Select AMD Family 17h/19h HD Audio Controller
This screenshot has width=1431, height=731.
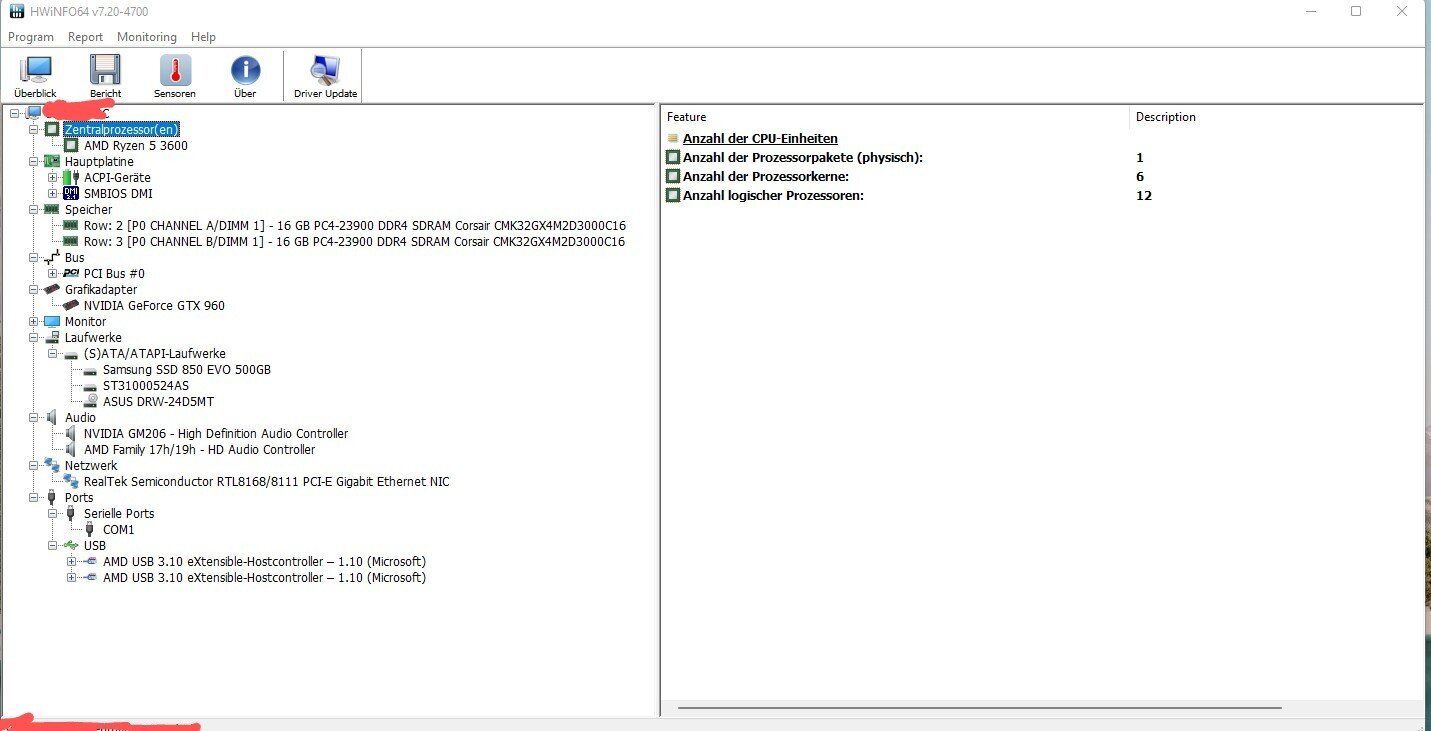[200, 450]
